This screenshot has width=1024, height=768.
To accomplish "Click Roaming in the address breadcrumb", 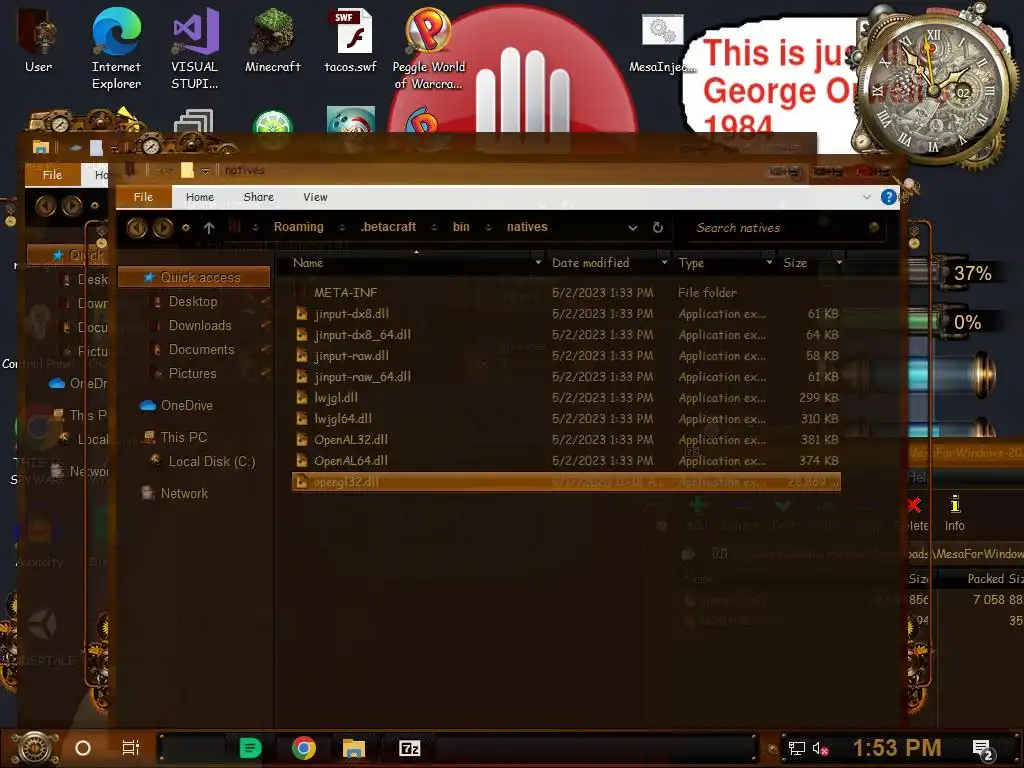I will coord(298,227).
